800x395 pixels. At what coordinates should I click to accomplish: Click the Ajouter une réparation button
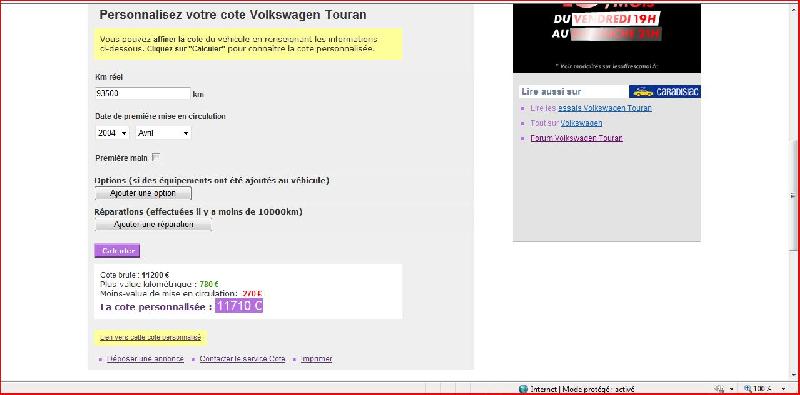coord(153,225)
